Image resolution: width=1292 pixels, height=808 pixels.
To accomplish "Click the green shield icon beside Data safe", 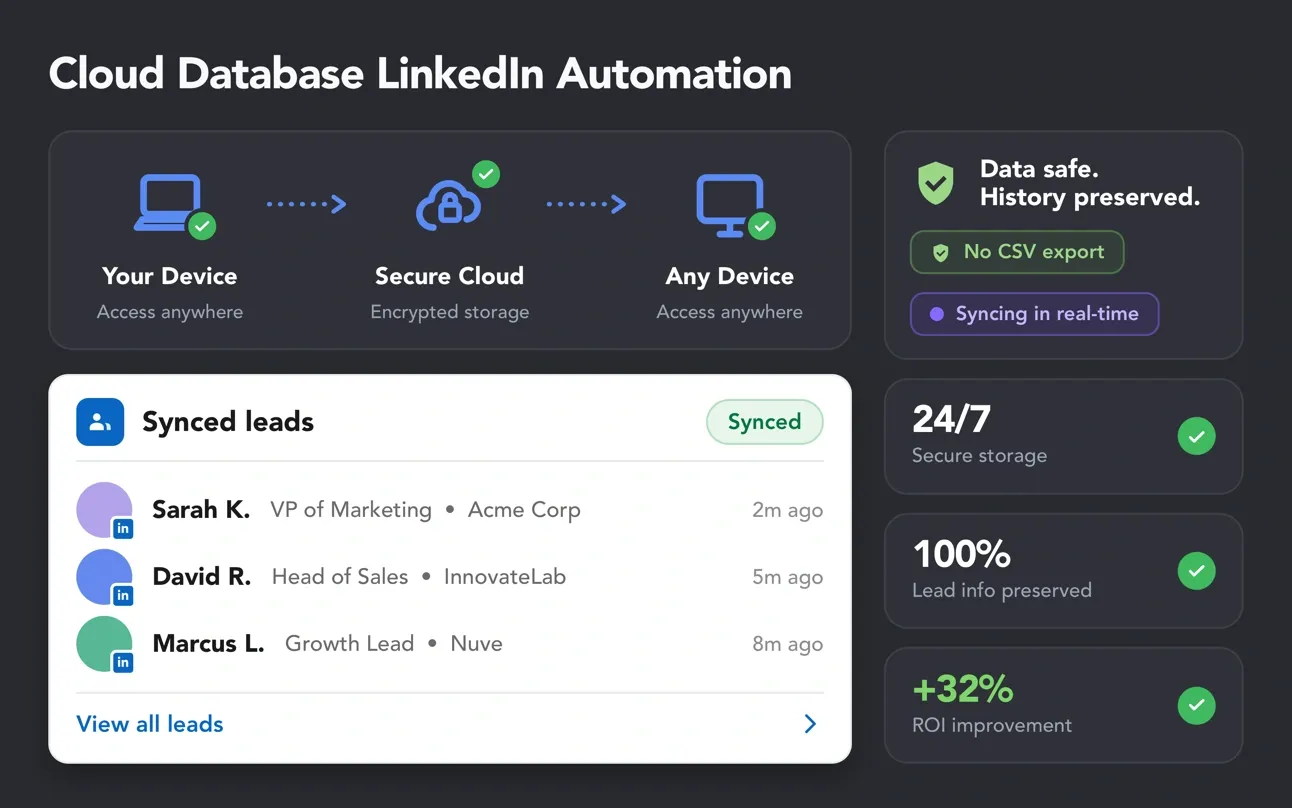I will click(x=936, y=183).
